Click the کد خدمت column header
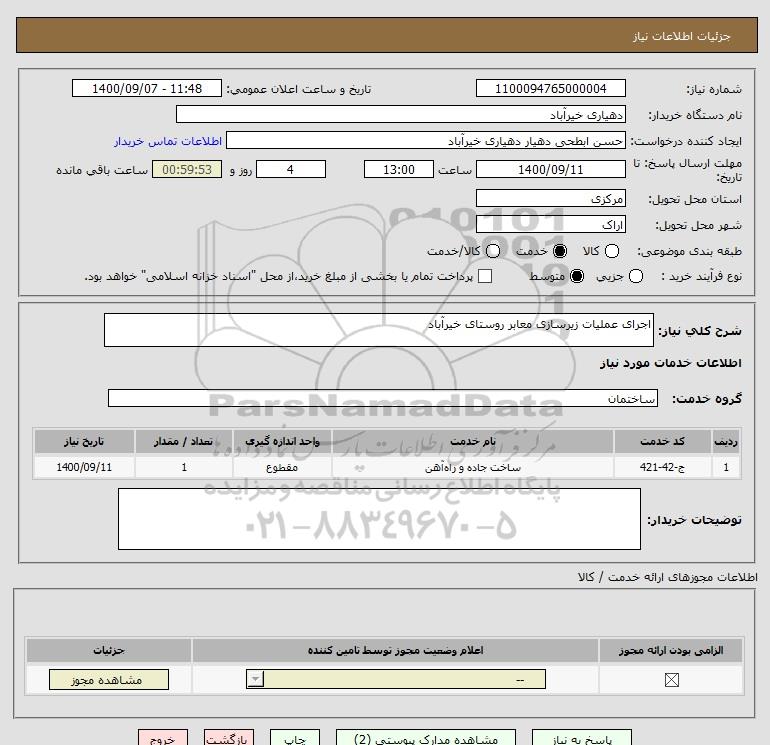The width and height of the screenshot is (770, 745). pos(662,441)
